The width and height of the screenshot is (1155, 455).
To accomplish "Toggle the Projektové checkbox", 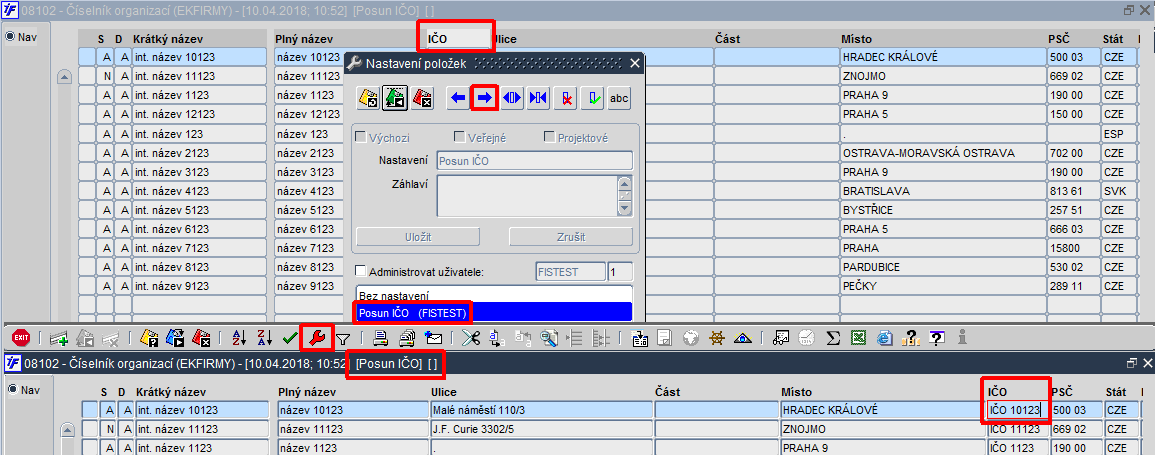I will 549,137.
